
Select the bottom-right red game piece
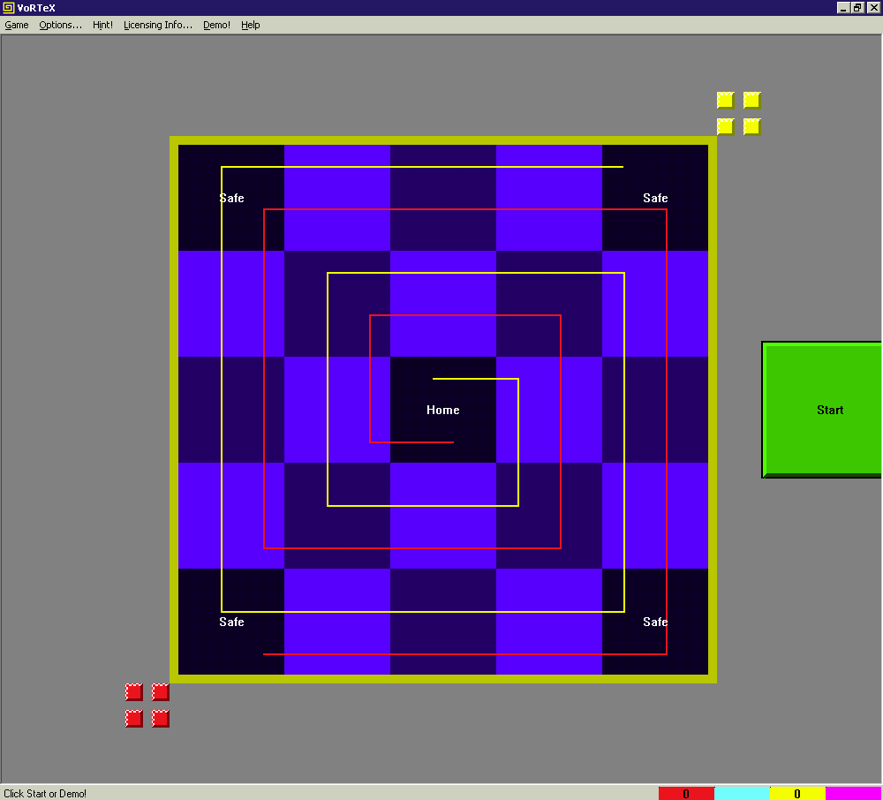[x=160, y=718]
